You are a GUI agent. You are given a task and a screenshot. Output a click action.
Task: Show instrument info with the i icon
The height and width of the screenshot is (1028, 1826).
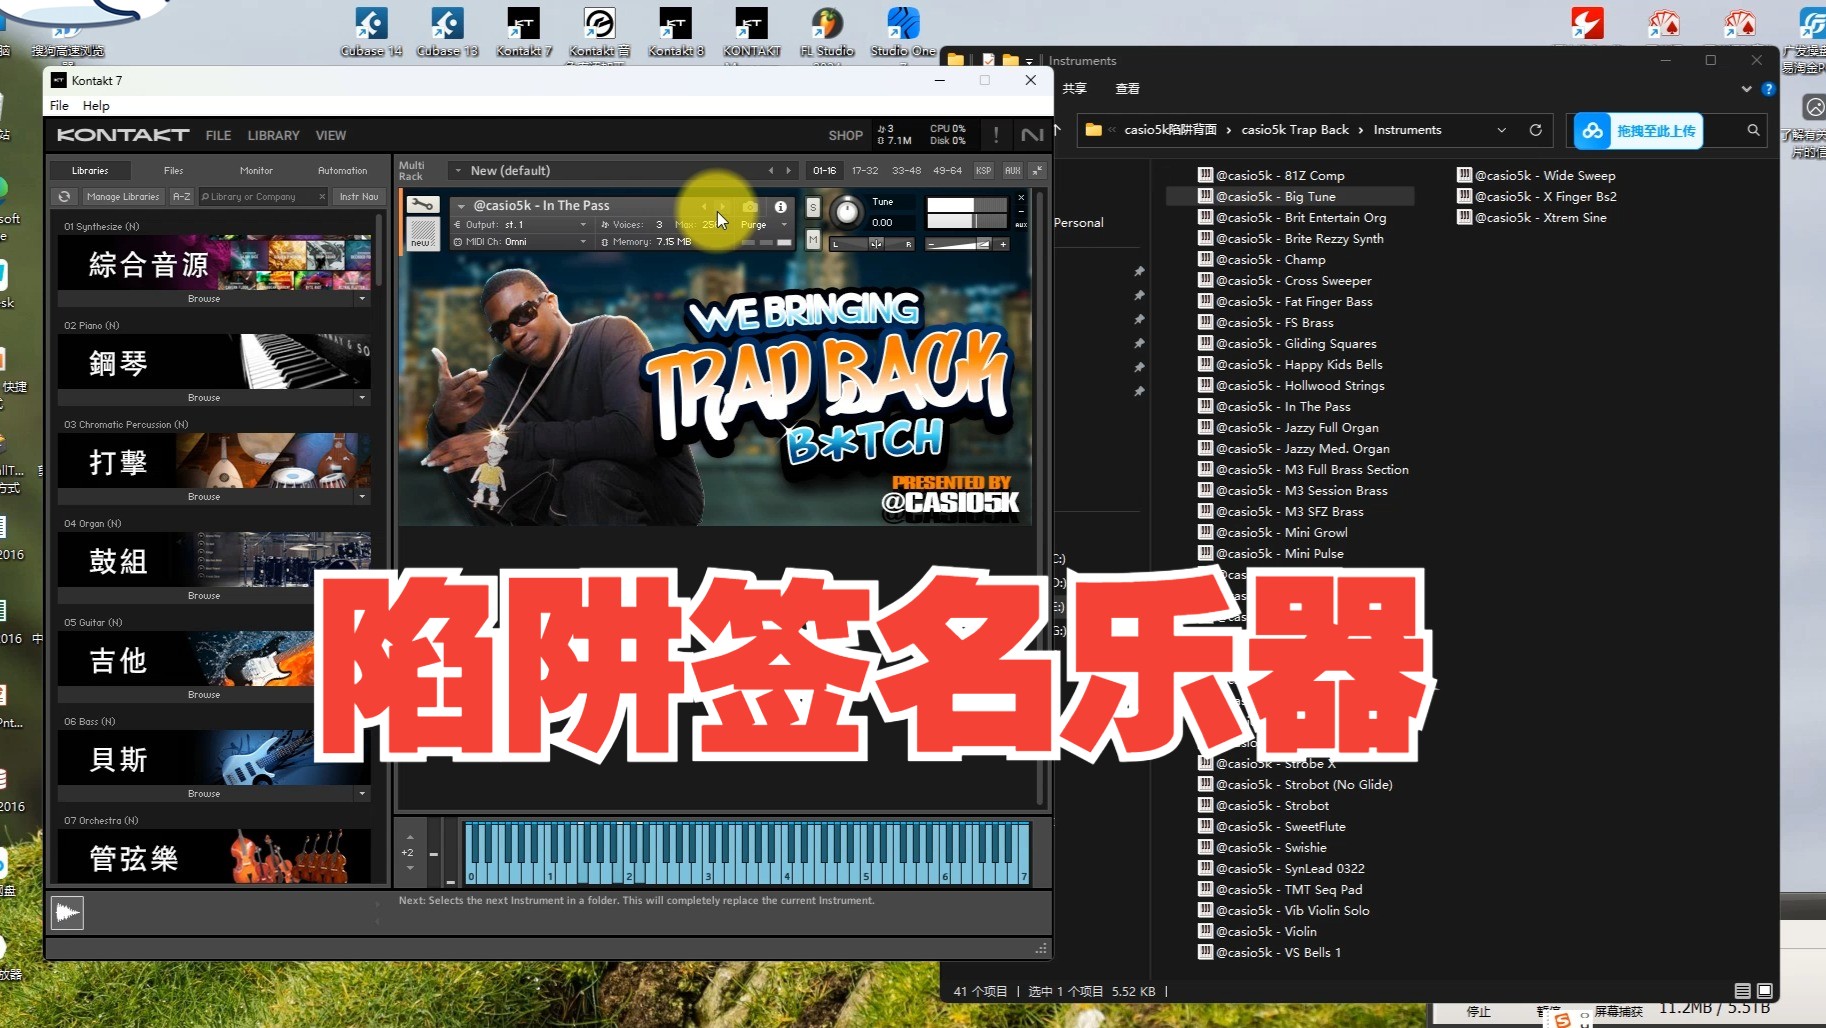coord(781,206)
